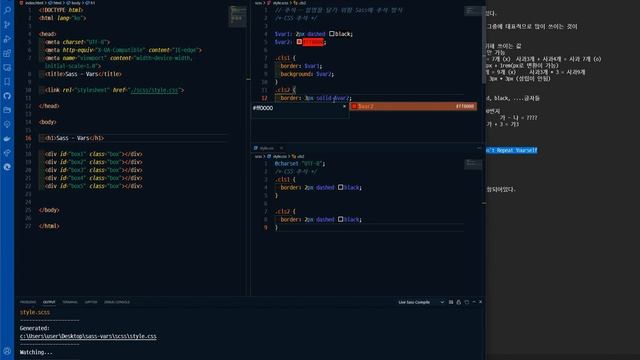Select the $var2 autocomplete suggestion
The image size is (640, 360).
(413, 107)
